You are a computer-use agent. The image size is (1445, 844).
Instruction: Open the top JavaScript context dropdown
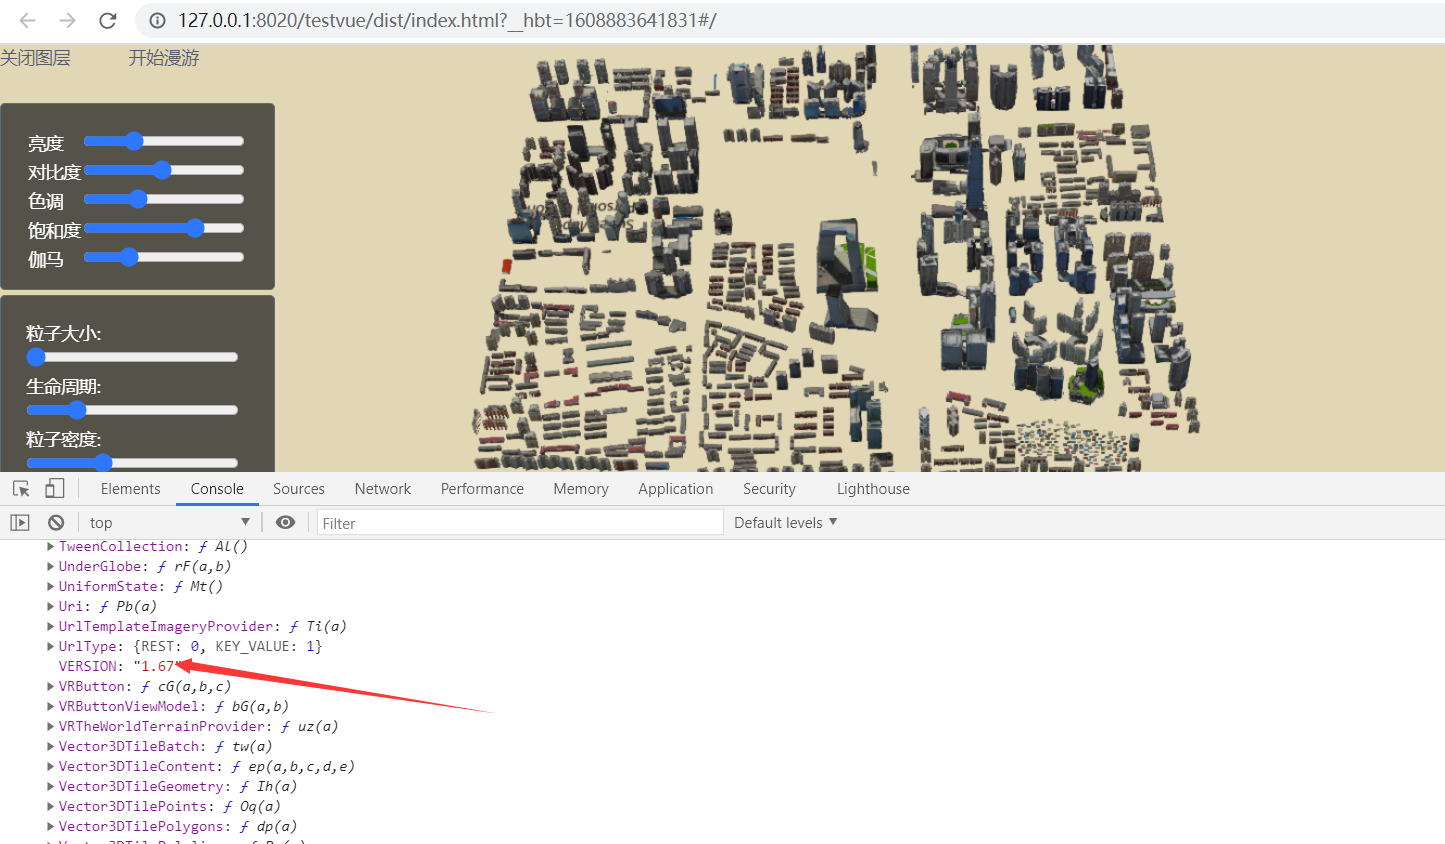click(x=168, y=523)
